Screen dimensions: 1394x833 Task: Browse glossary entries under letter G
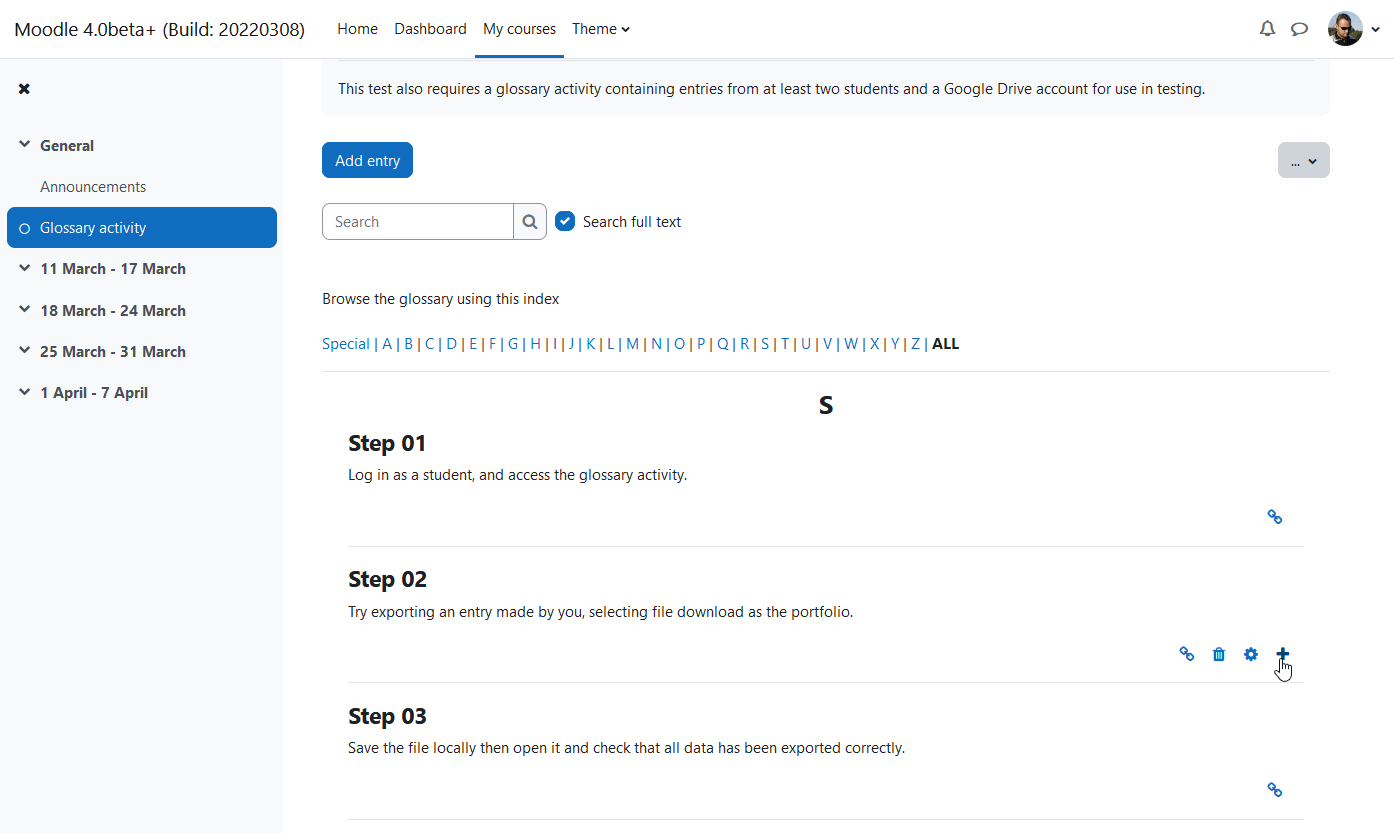coord(513,344)
